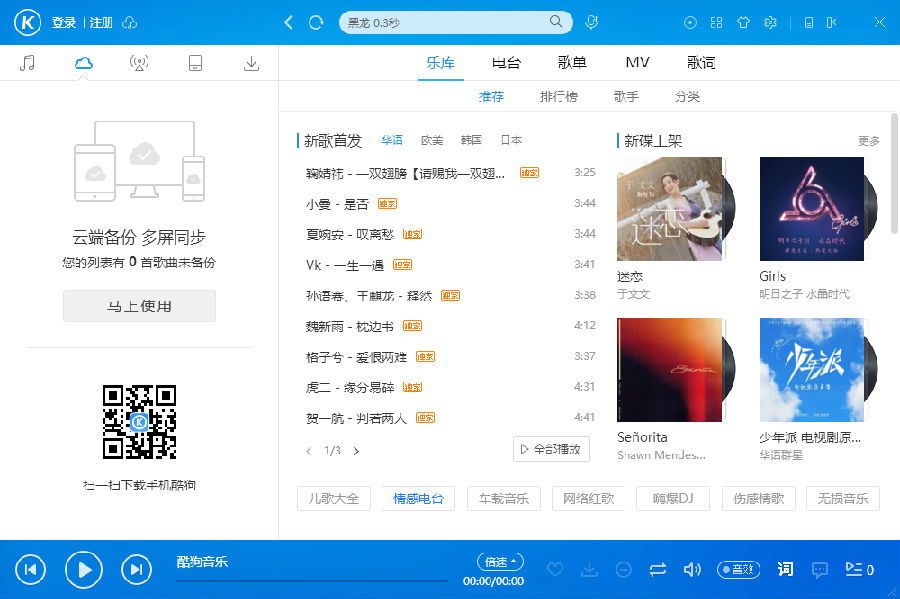Switch to the 电台 tab

point(506,63)
